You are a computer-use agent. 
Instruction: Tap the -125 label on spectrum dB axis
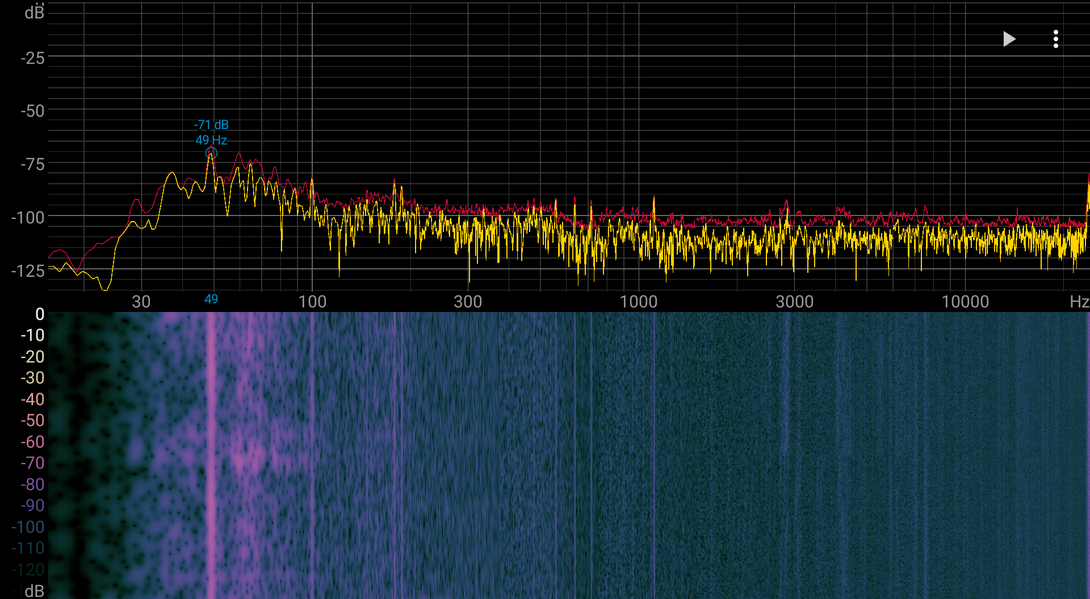point(29,271)
